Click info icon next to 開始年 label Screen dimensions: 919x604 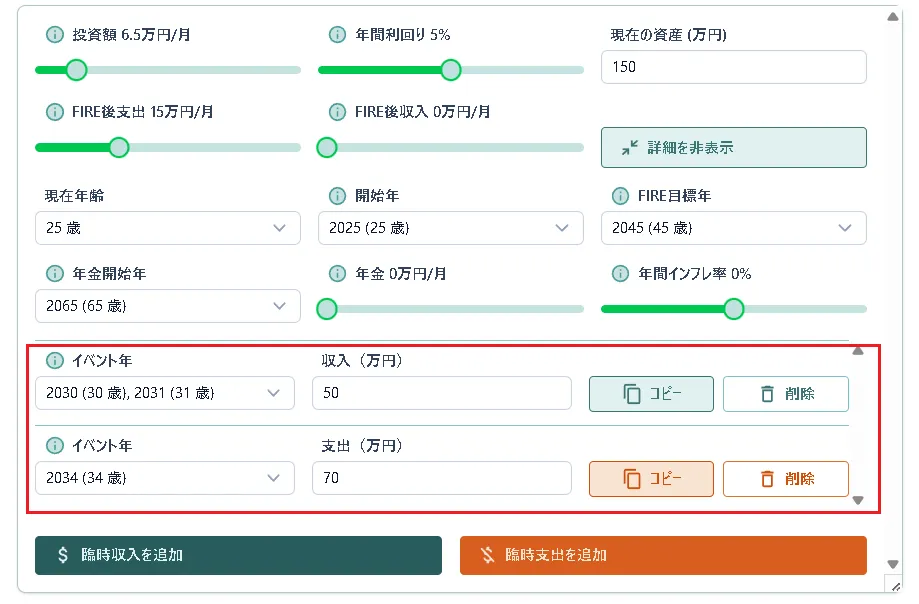tap(337, 196)
